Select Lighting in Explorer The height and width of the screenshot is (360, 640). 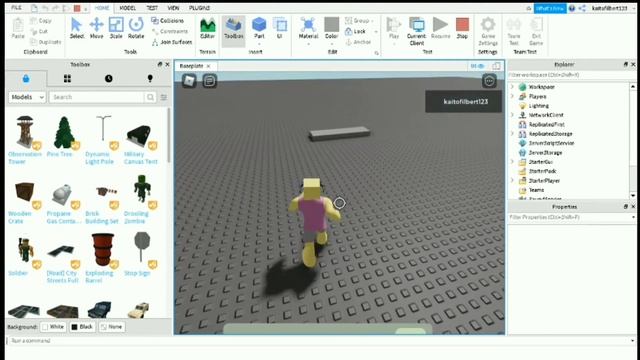tap(538, 106)
